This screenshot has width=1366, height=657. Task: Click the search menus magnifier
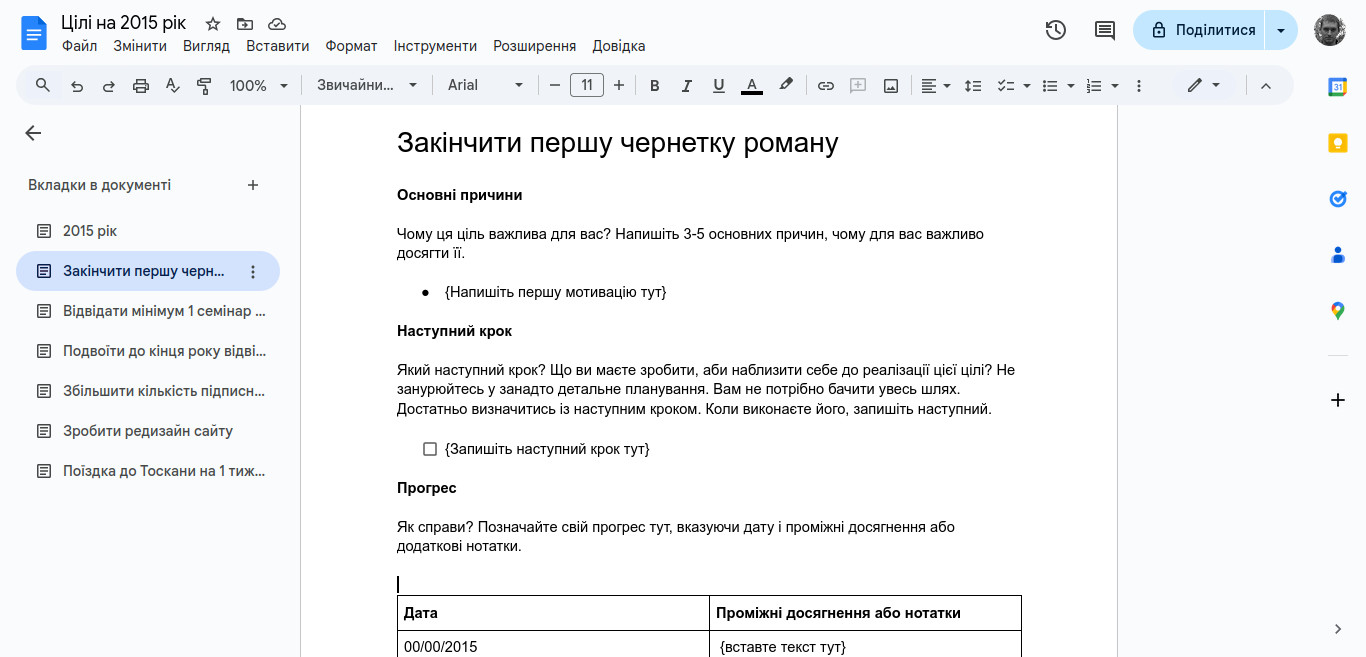[x=43, y=85]
